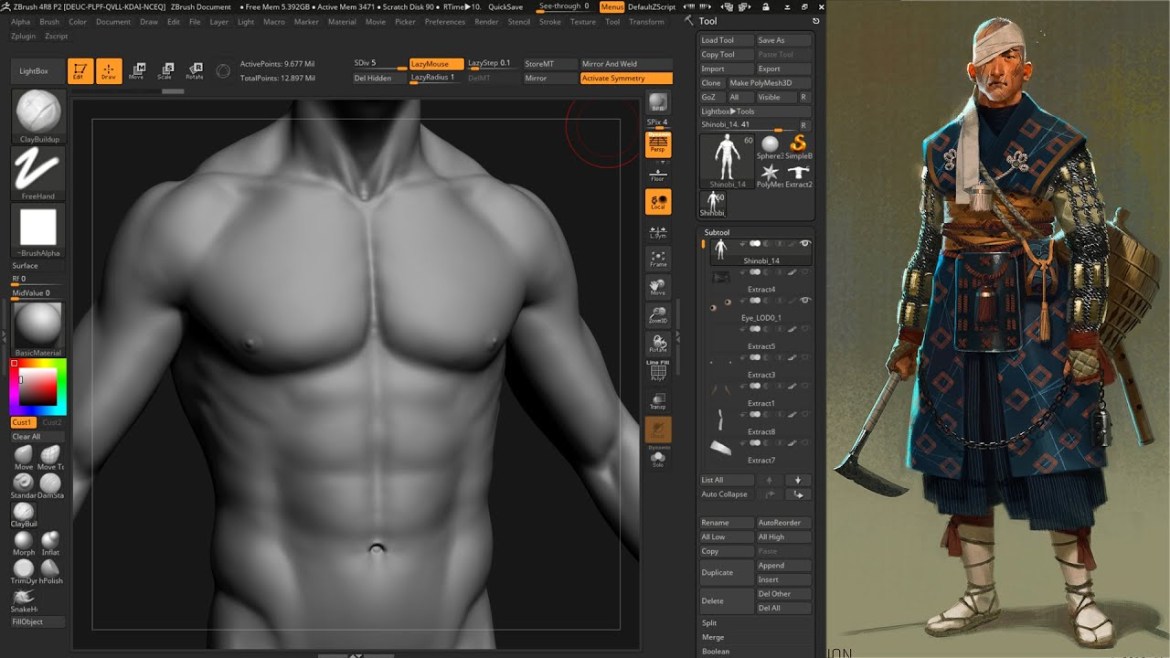Screen dimensions: 1170x658
Task: Toggle PolyF line fill display
Action: (657, 371)
